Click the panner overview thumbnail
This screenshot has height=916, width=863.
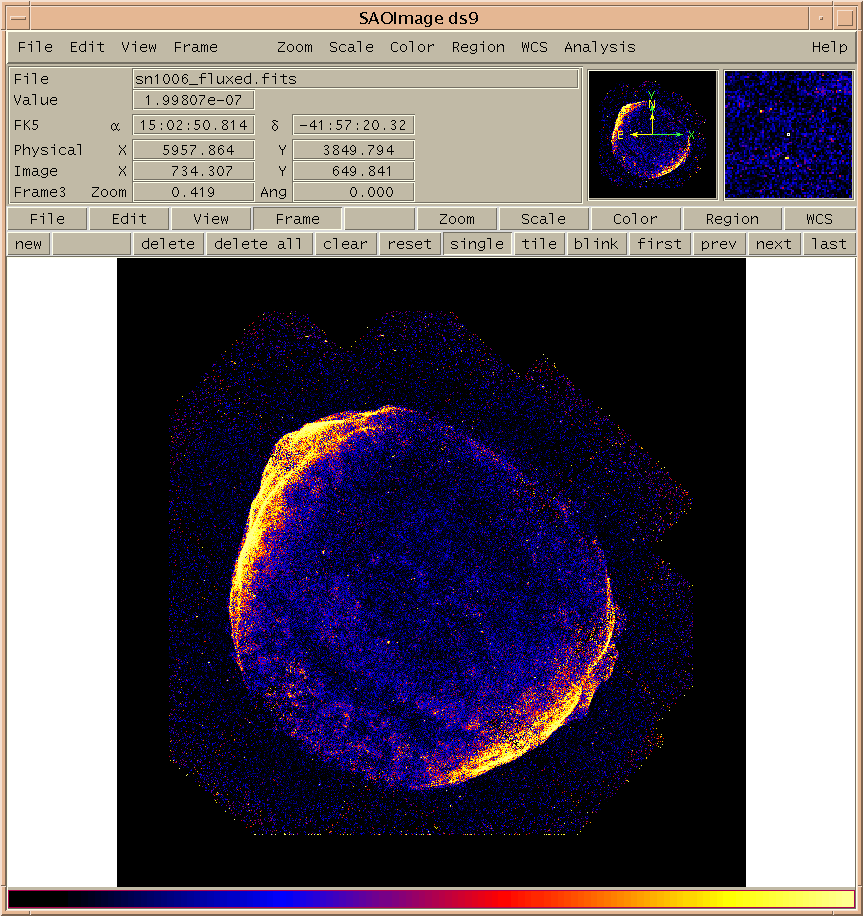653,135
